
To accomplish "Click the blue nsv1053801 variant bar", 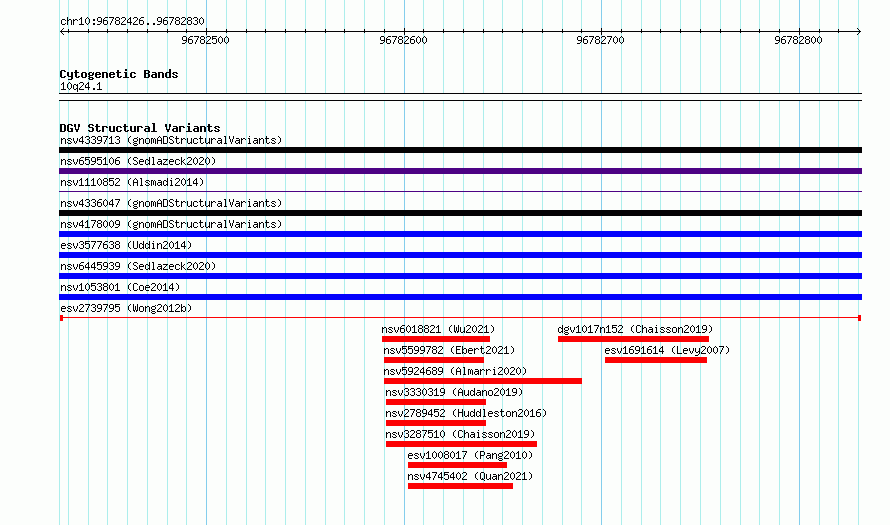I will point(460,297).
